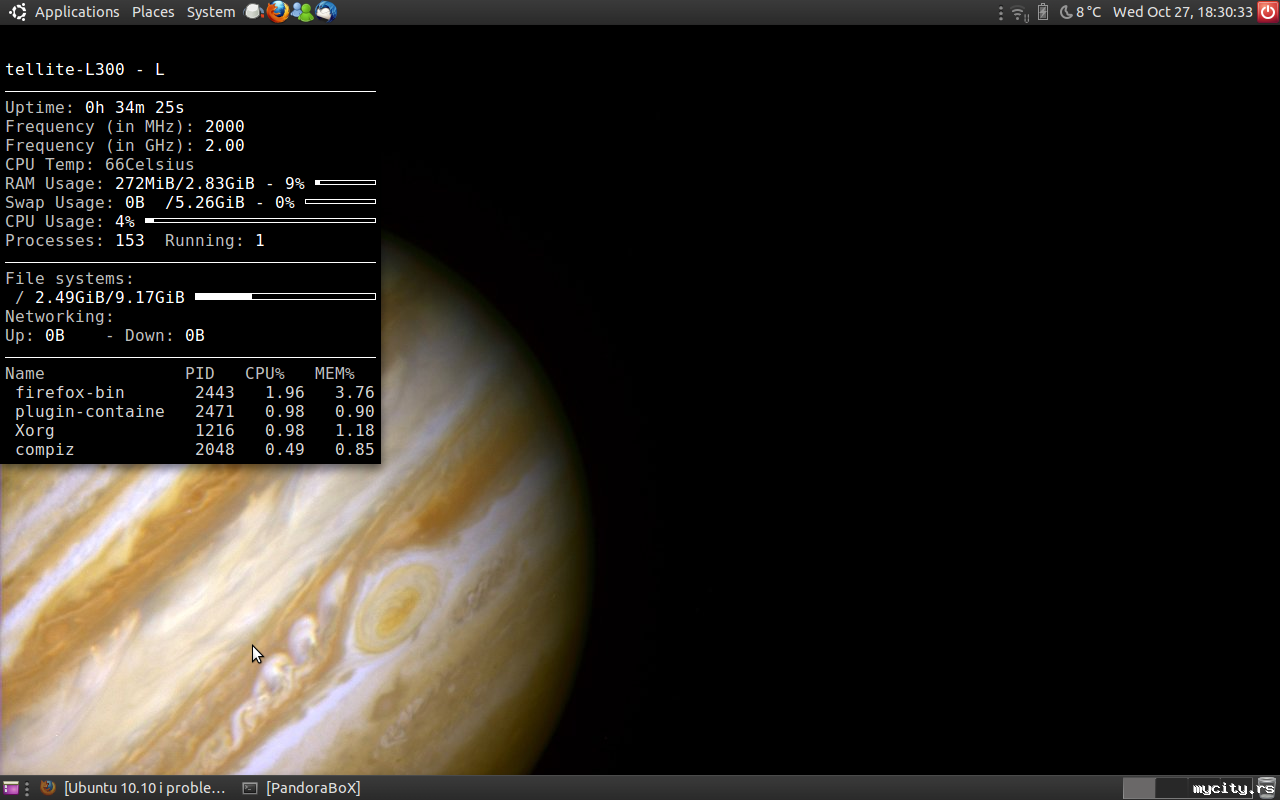
Task: Click the show desktop icon in bottom panel
Action: click(11, 788)
